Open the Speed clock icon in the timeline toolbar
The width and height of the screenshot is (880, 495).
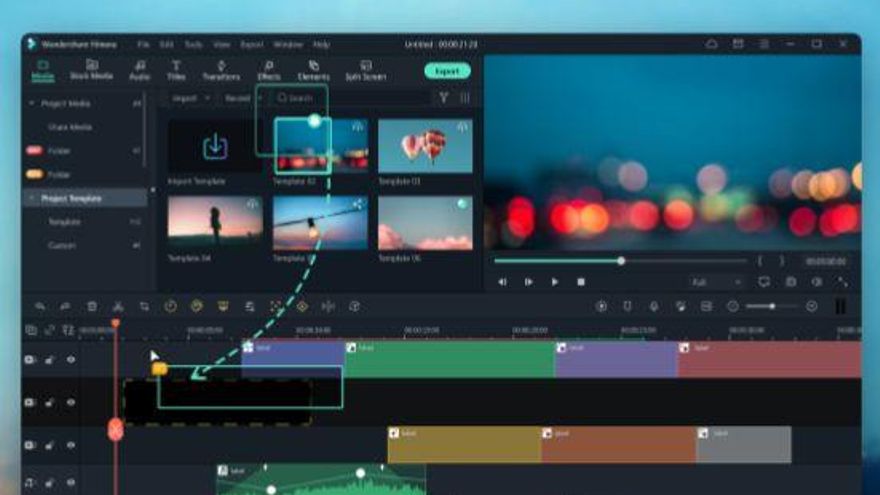click(x=171, y=306)
